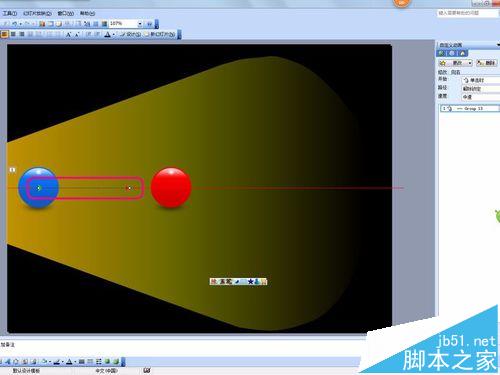Image resolution: width=500 pixels, height=375 pixels.
Task: Click the 默认设计模板 status bar text
Action: (26, 371)
